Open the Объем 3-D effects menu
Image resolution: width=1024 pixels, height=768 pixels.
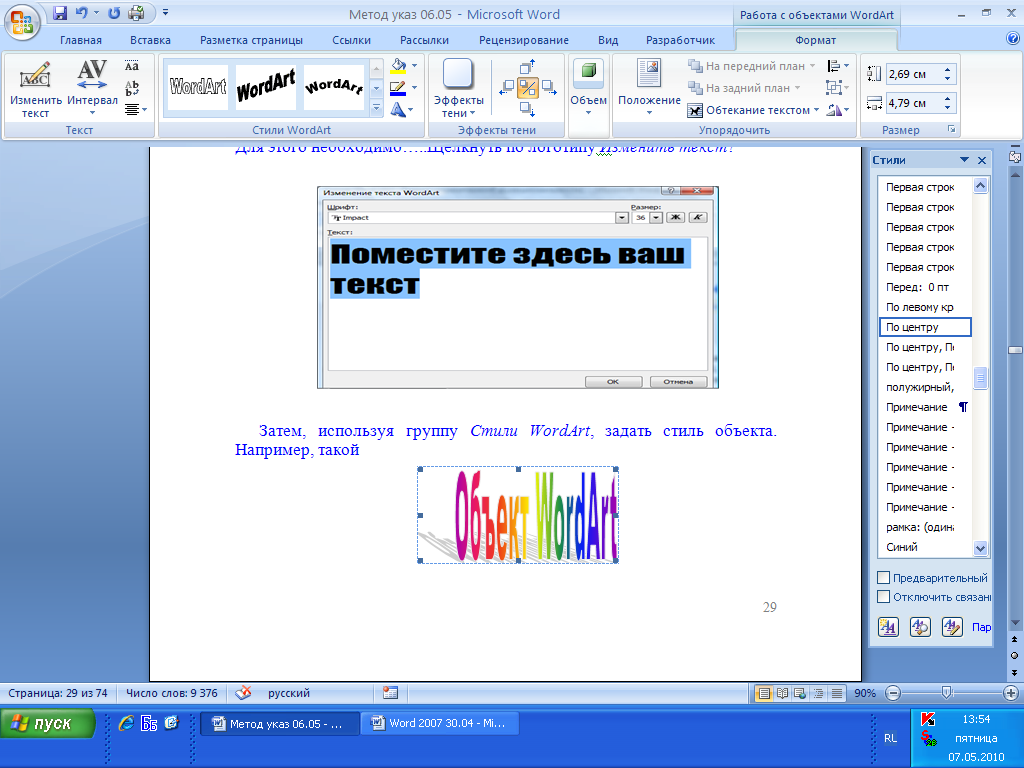(588, 89)
